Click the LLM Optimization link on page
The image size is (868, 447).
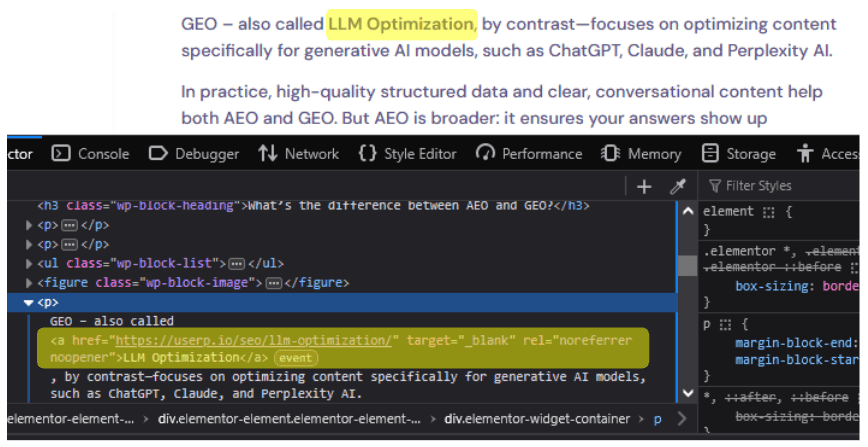[400, 23]
